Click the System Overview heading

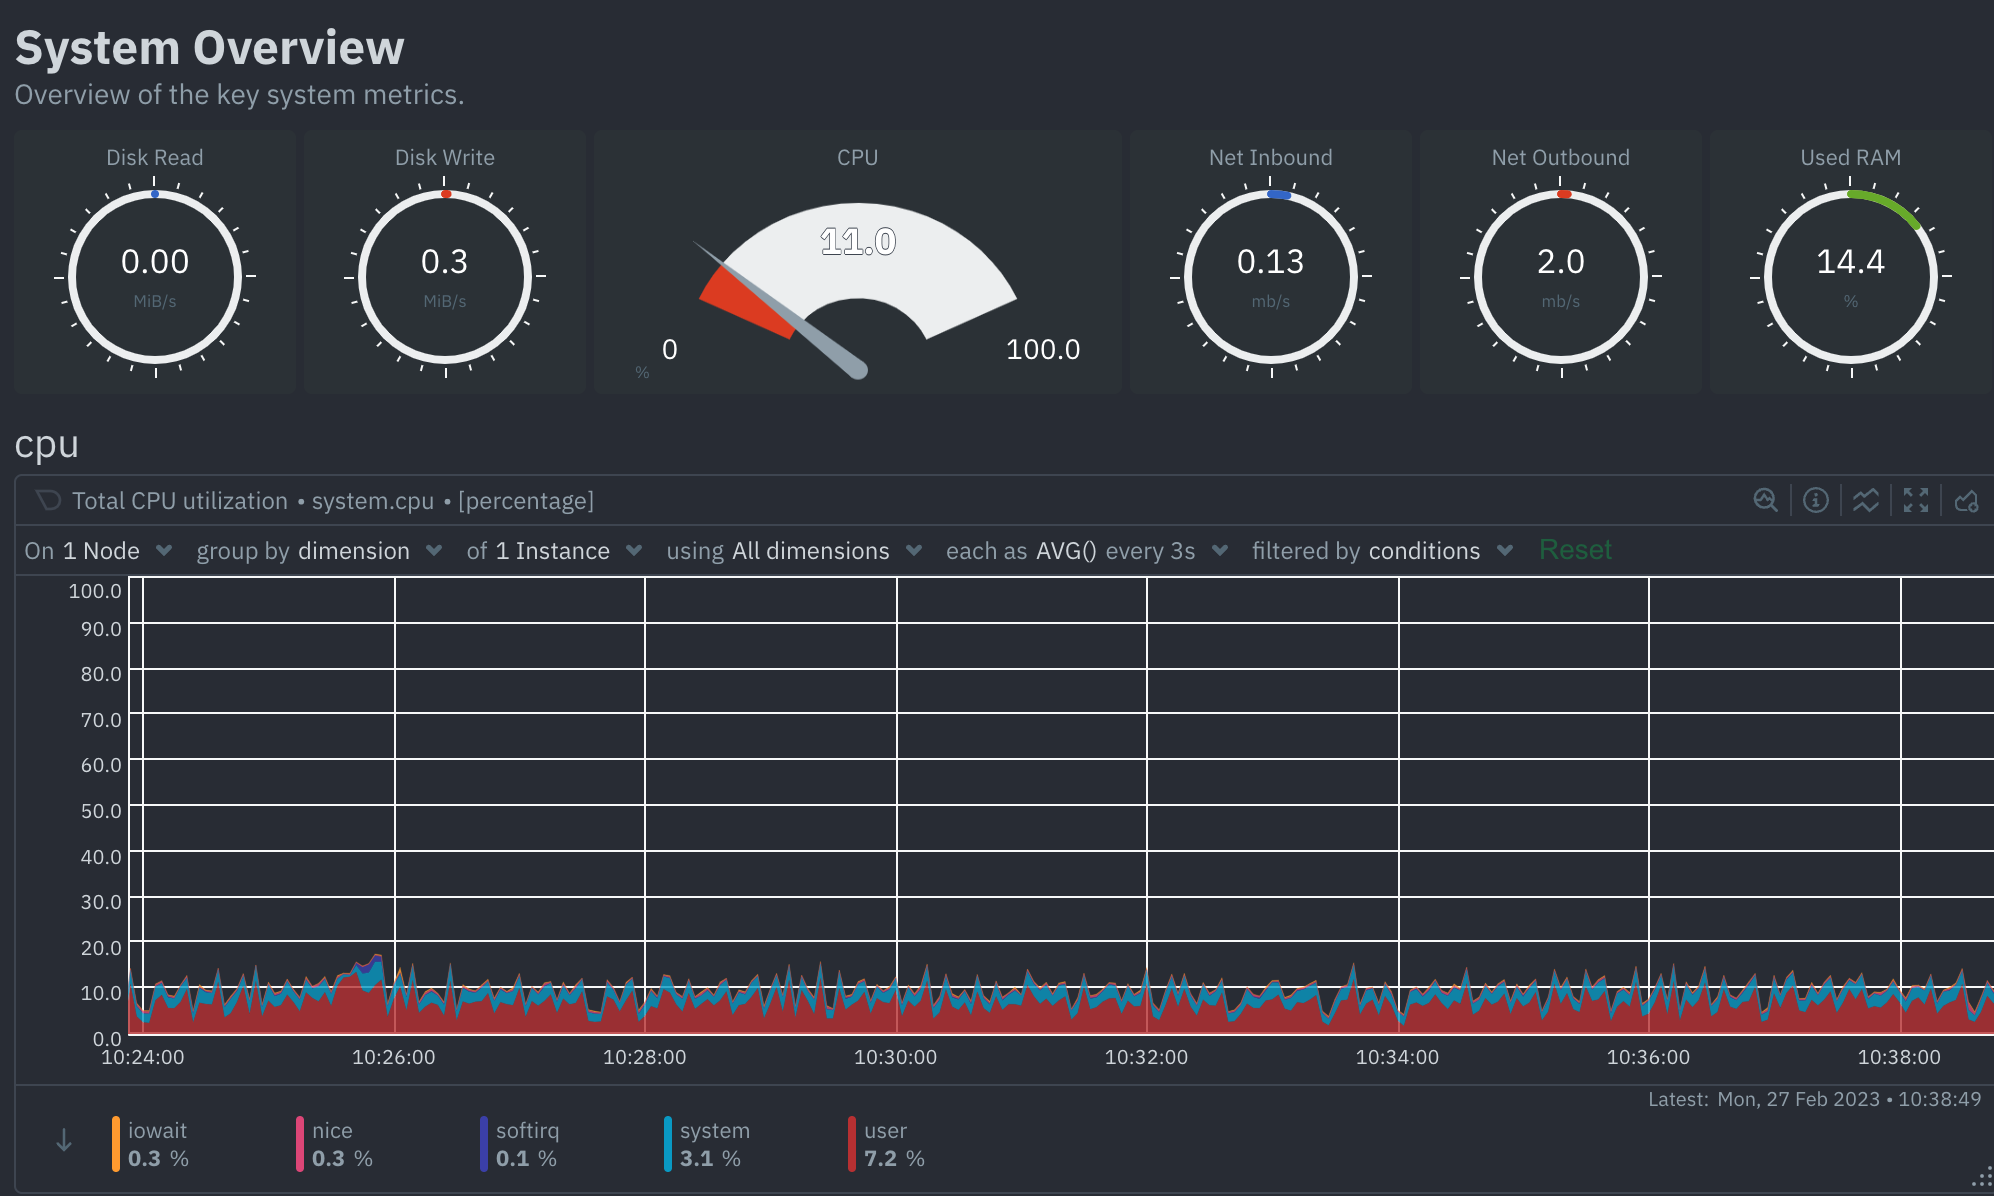coord(210,48)
